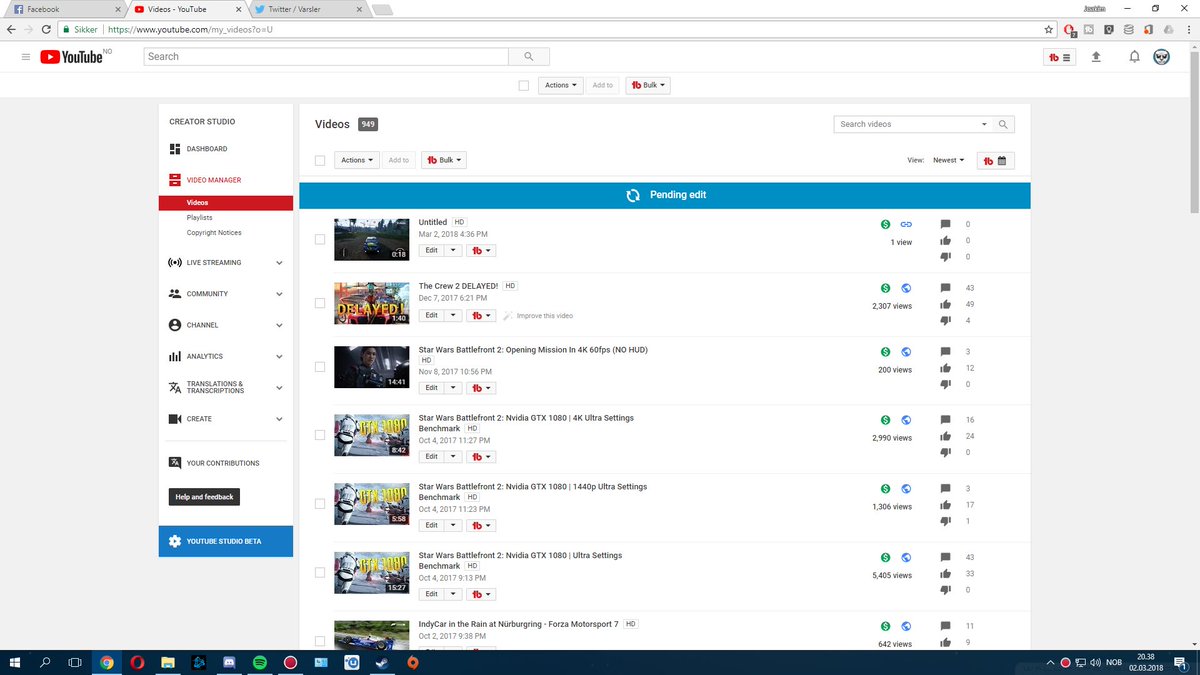Focus the main YouTube Search field

point(326,57)
